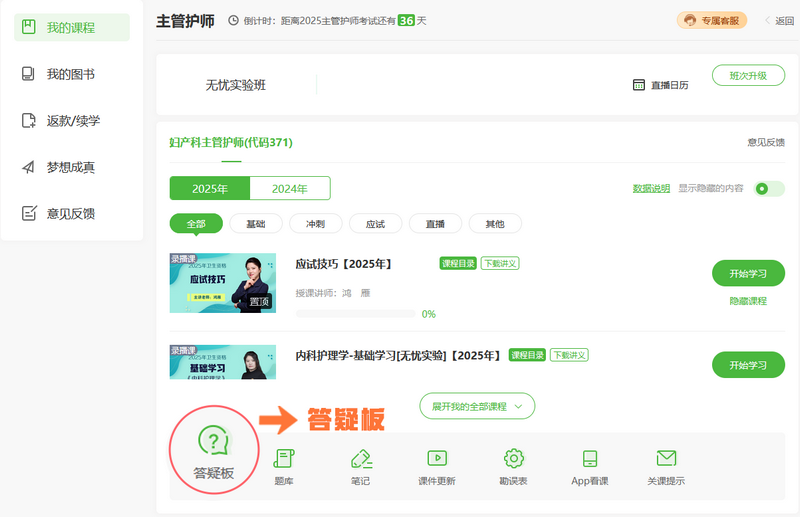Click the 隐藏课程 link
Viewport: 800px width, 517px height.
pyautogui.click(x=748, y=300)
